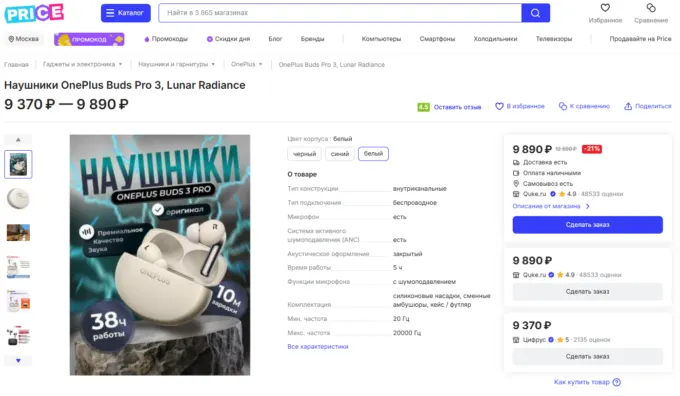Open the Каталог menu button
The width and height of the screenshot is (680, 396).
(x=126, y=13)
